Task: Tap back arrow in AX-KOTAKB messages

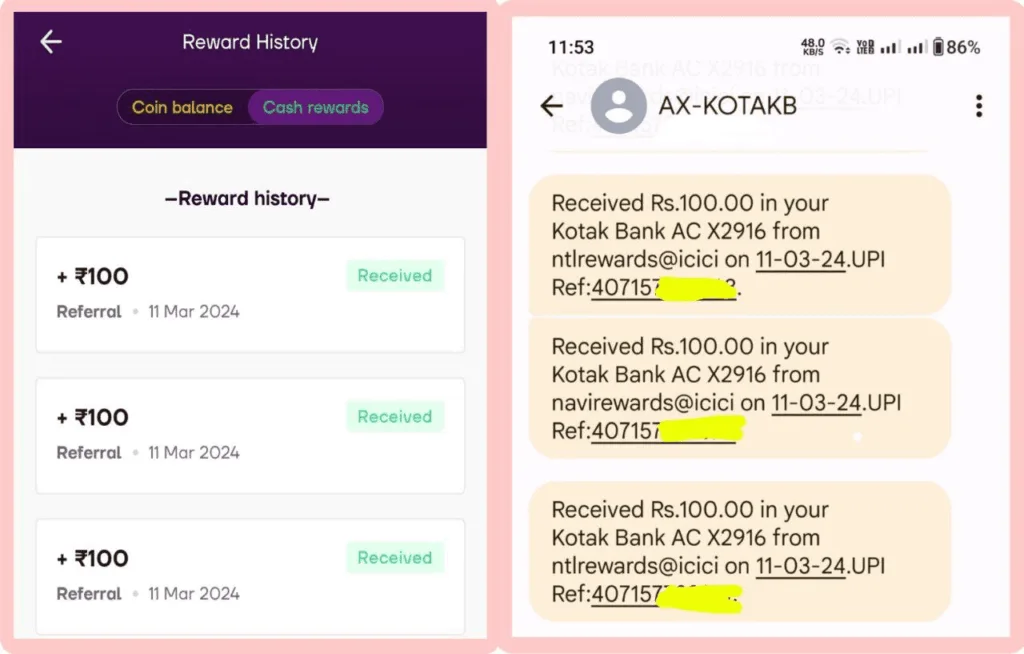Action: [x=551, y=105]
